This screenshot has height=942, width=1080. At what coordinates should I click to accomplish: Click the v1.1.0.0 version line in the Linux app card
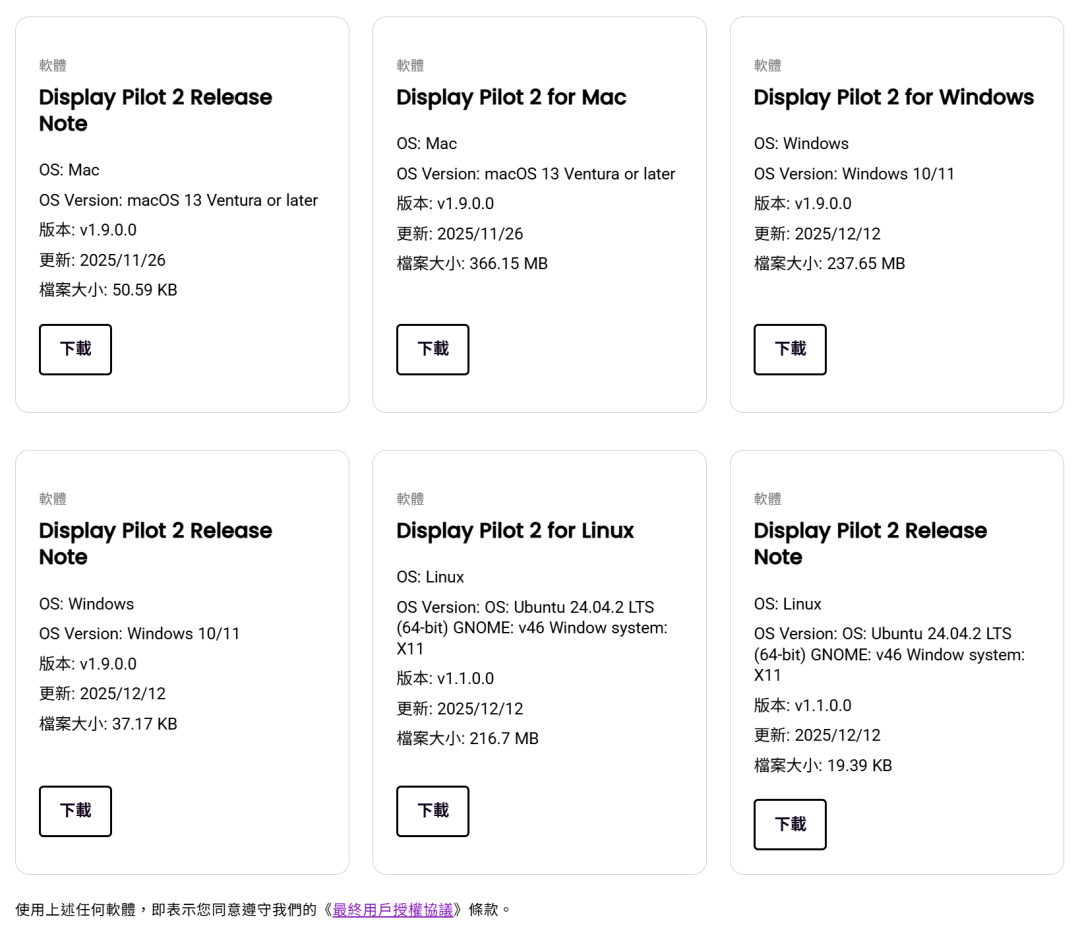[x=445, y=679]
